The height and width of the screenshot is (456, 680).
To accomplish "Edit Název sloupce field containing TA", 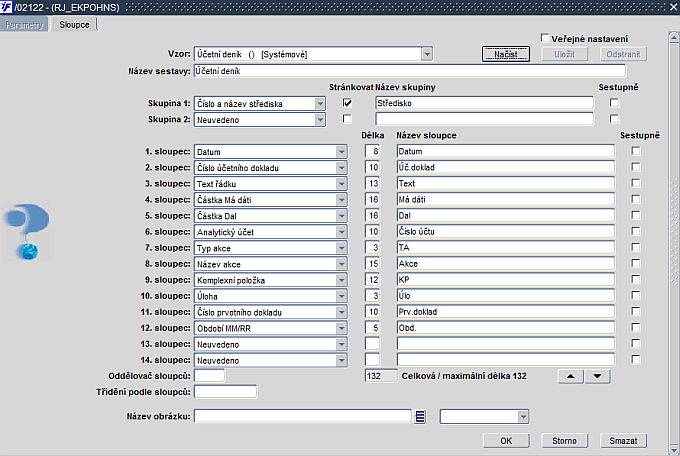I will [x=506, y=247].
